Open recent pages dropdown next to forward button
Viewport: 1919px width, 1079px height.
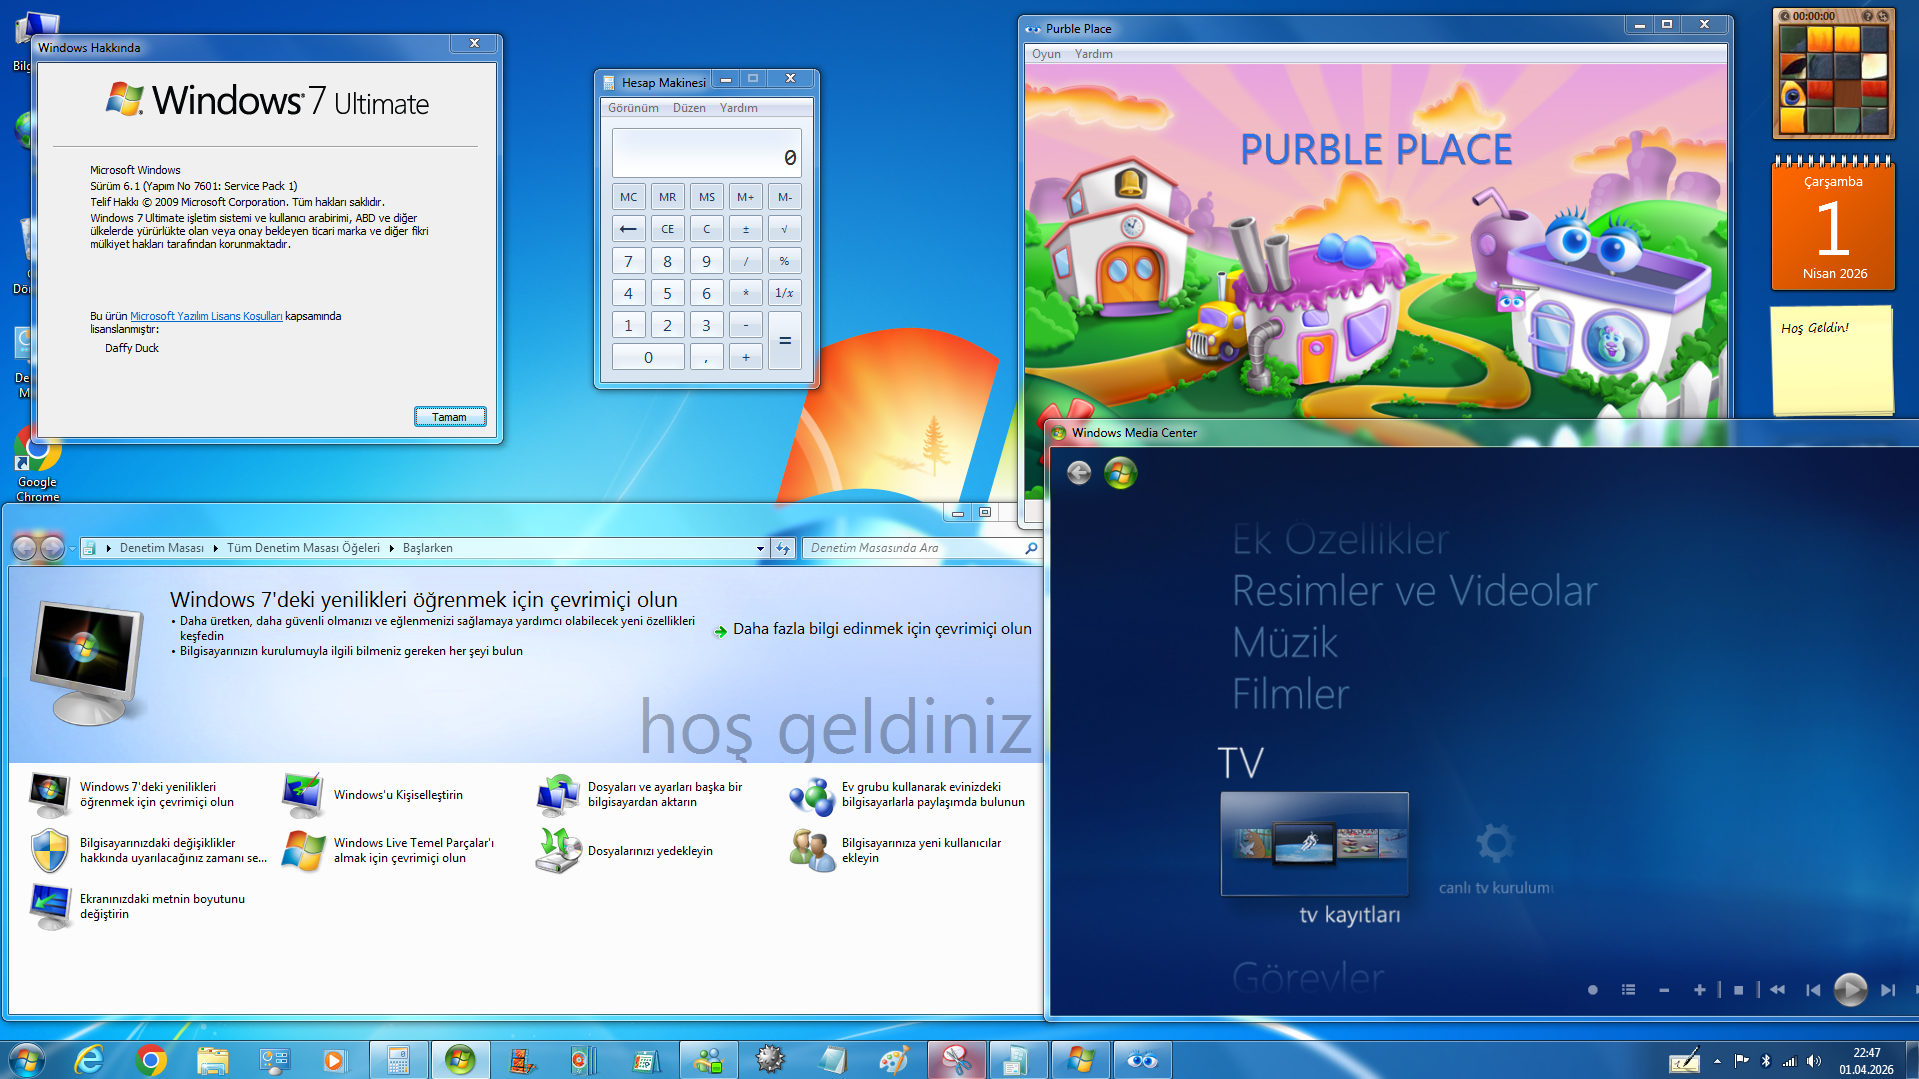pyautogui.click(x=72, y=548)
